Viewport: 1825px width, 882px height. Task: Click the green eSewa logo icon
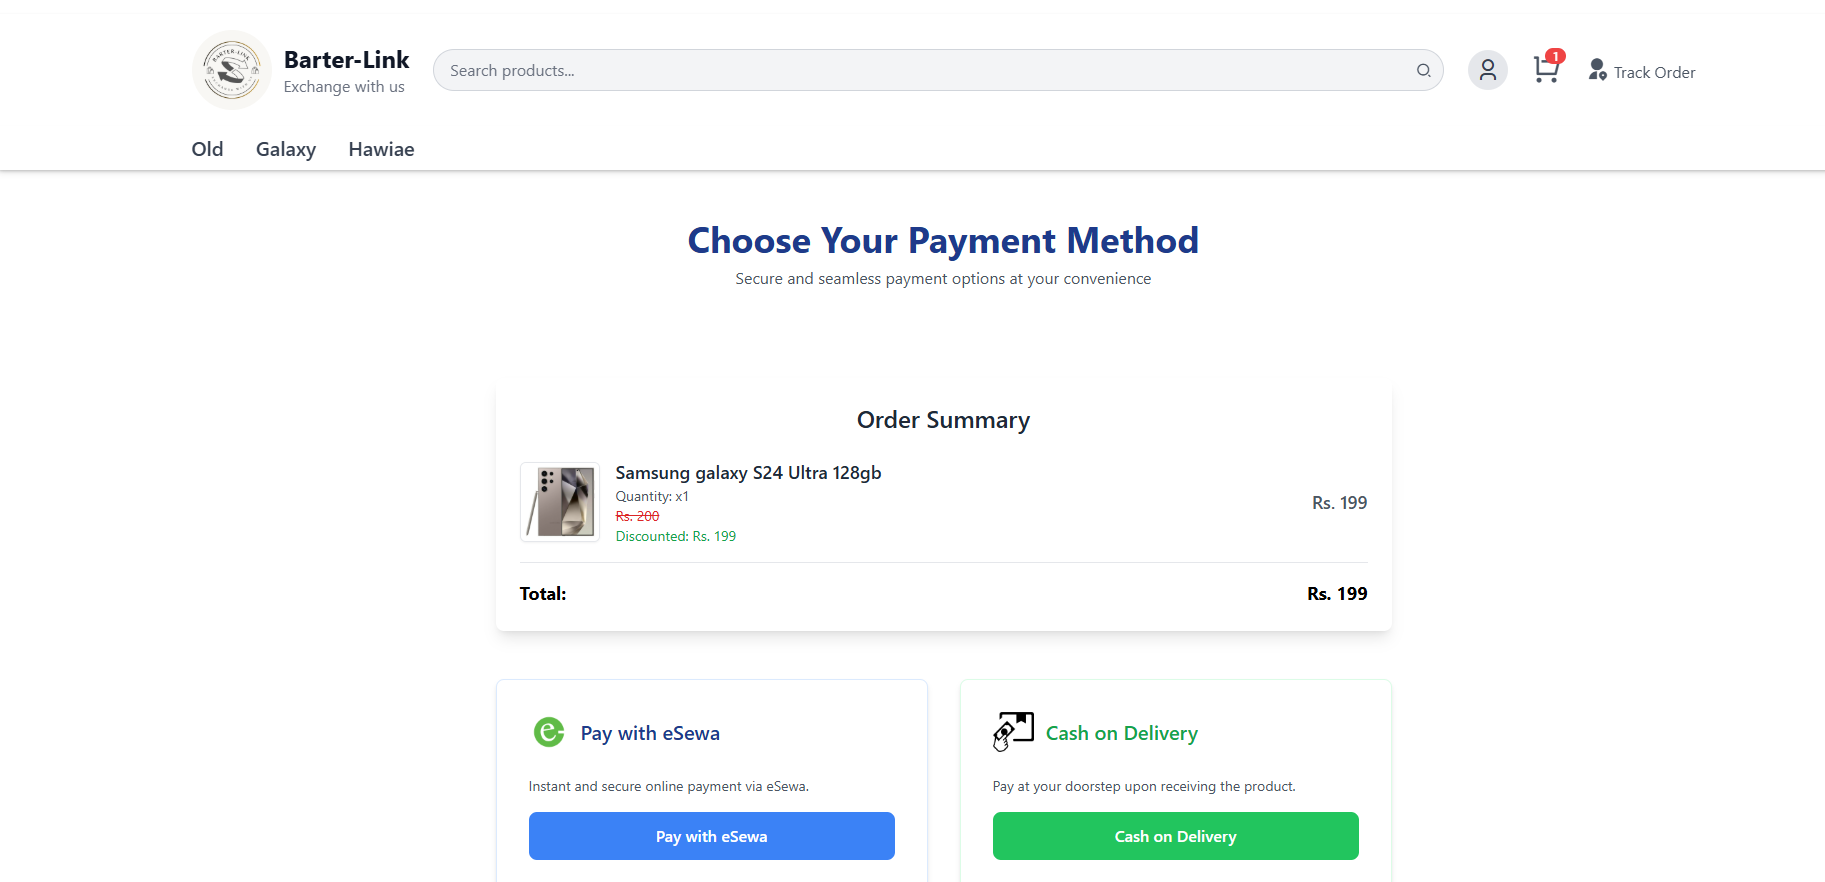(549, 733)
